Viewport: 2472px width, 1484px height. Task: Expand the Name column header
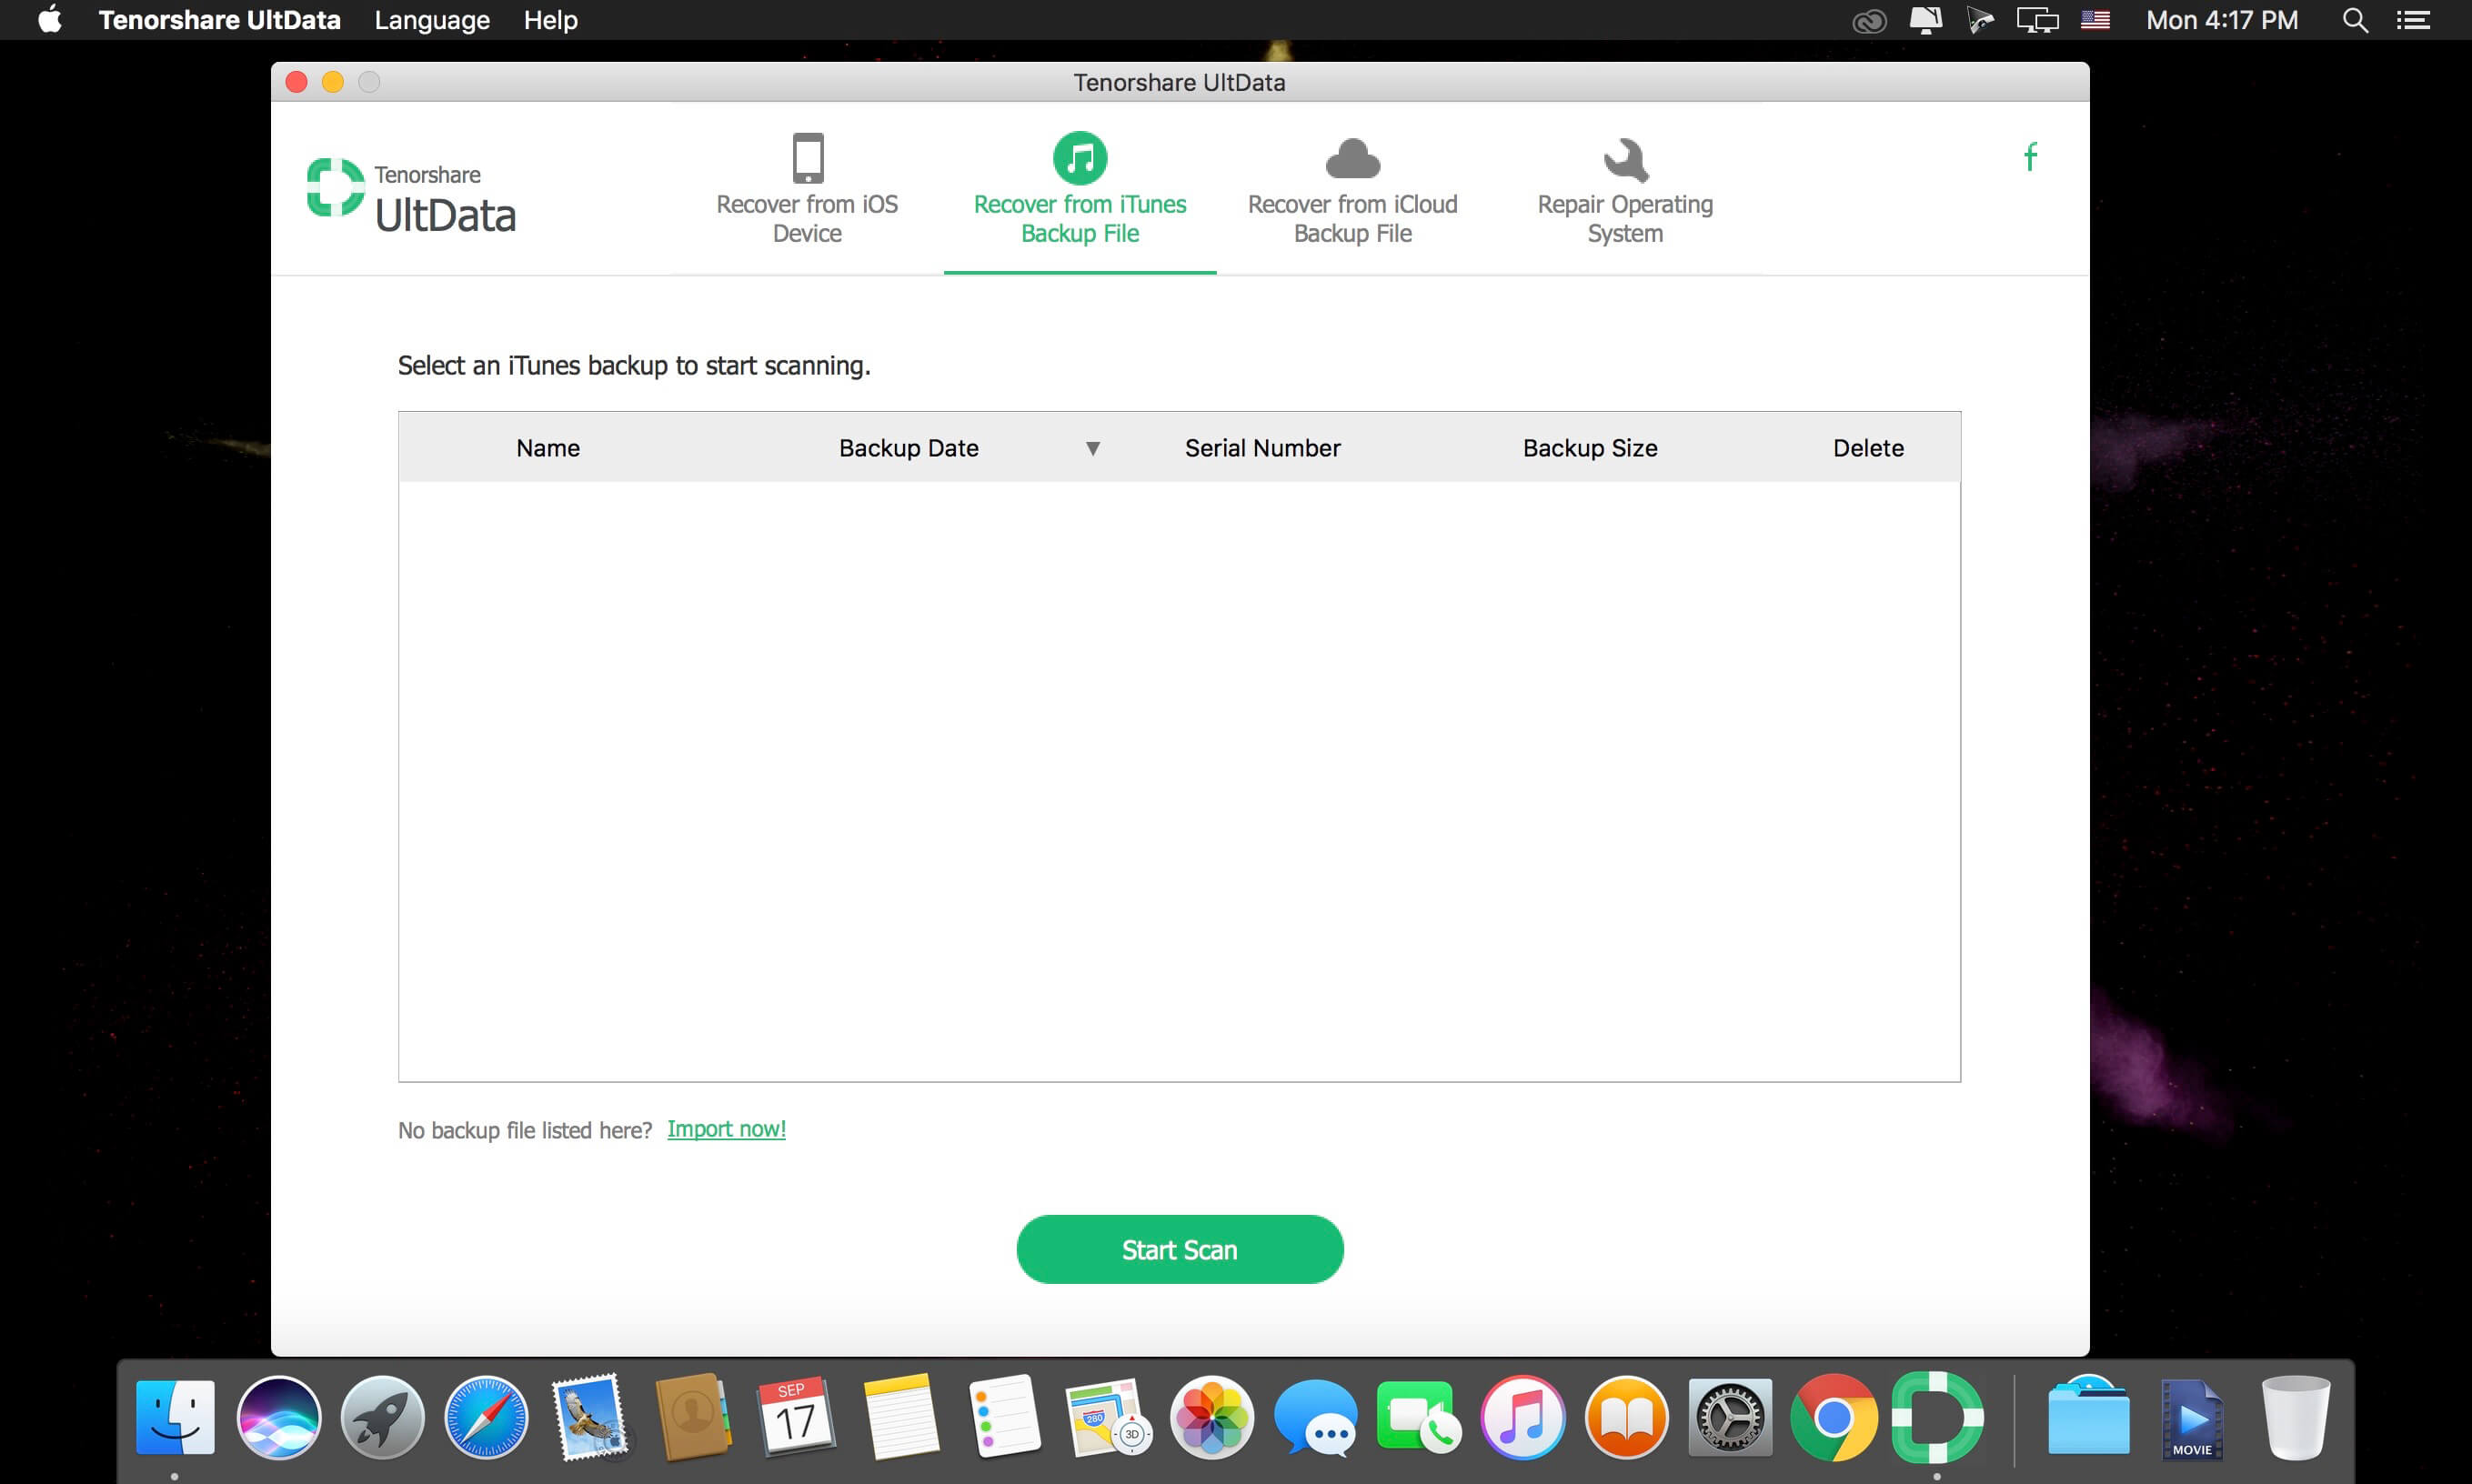[548, 446]
